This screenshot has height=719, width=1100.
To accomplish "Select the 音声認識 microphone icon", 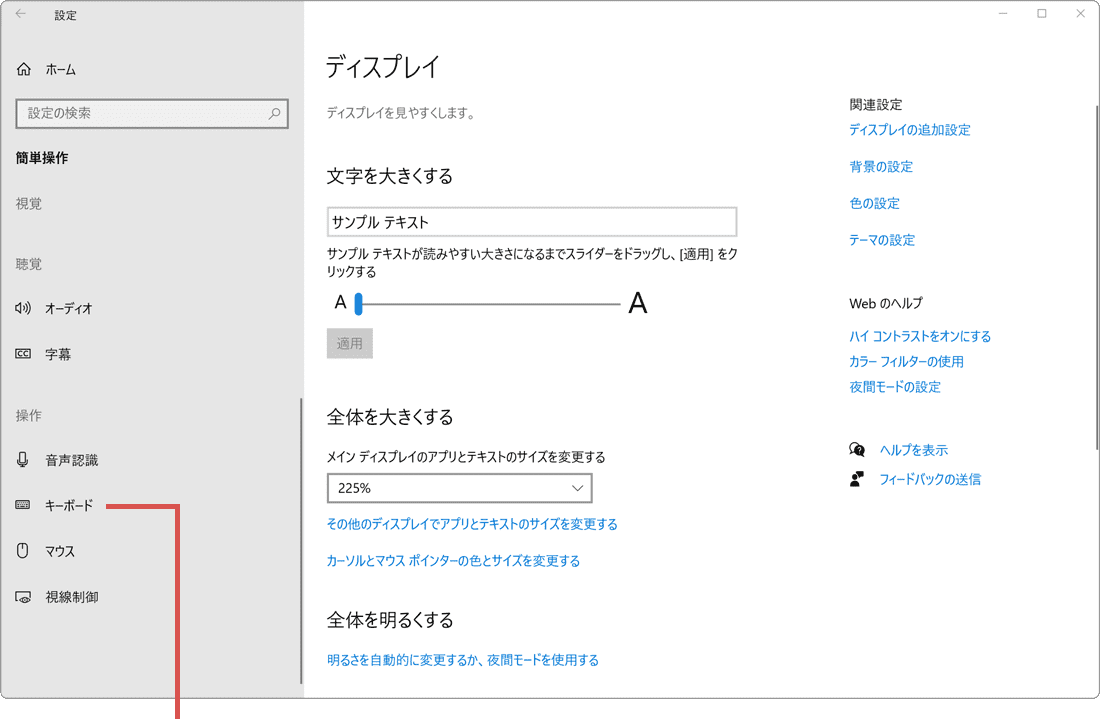I will 21,460.
